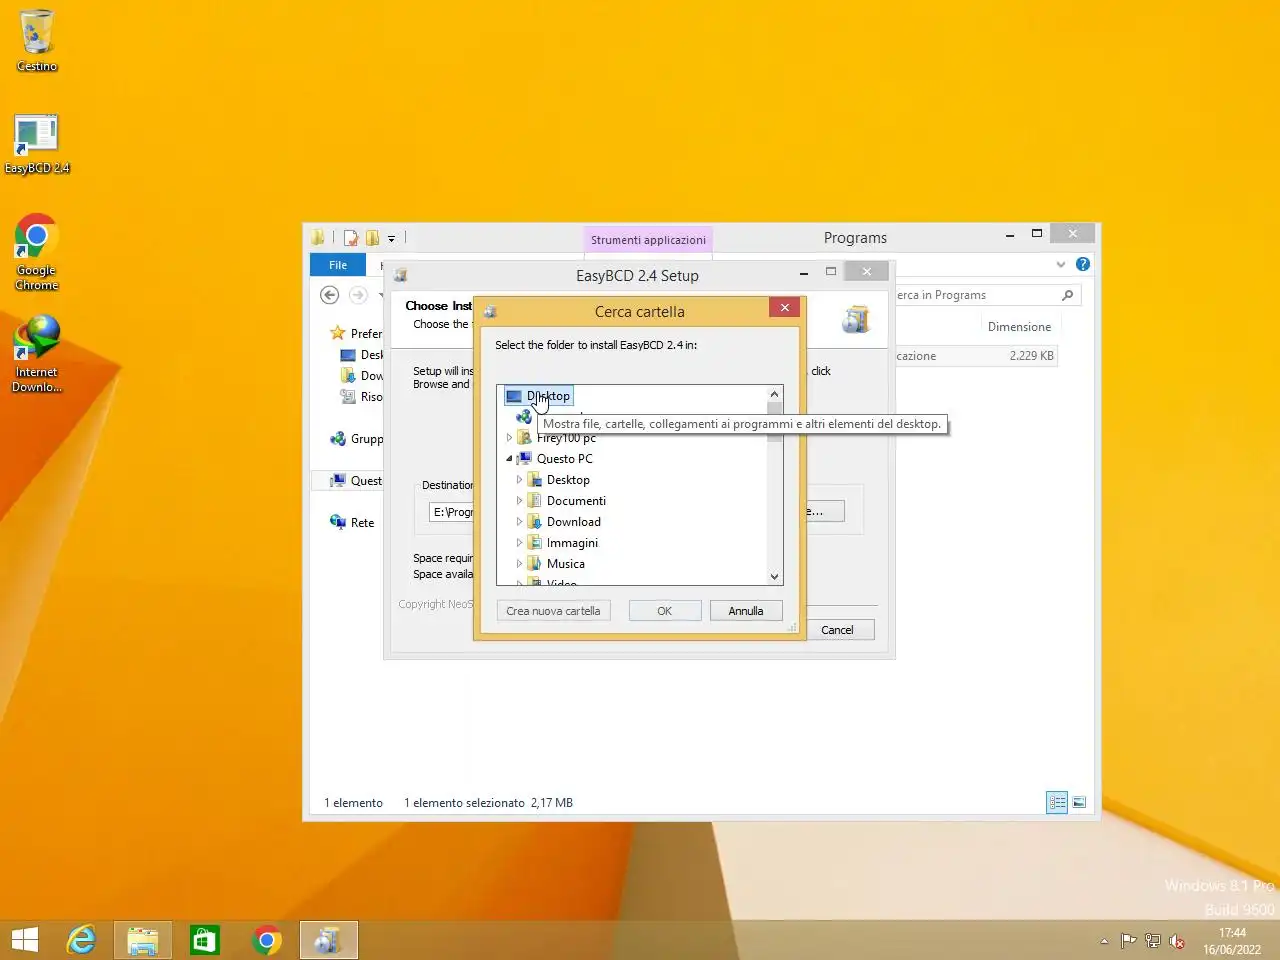Sort by the Dimensione column header
1280x960 pixels.
coord(1019,327)
